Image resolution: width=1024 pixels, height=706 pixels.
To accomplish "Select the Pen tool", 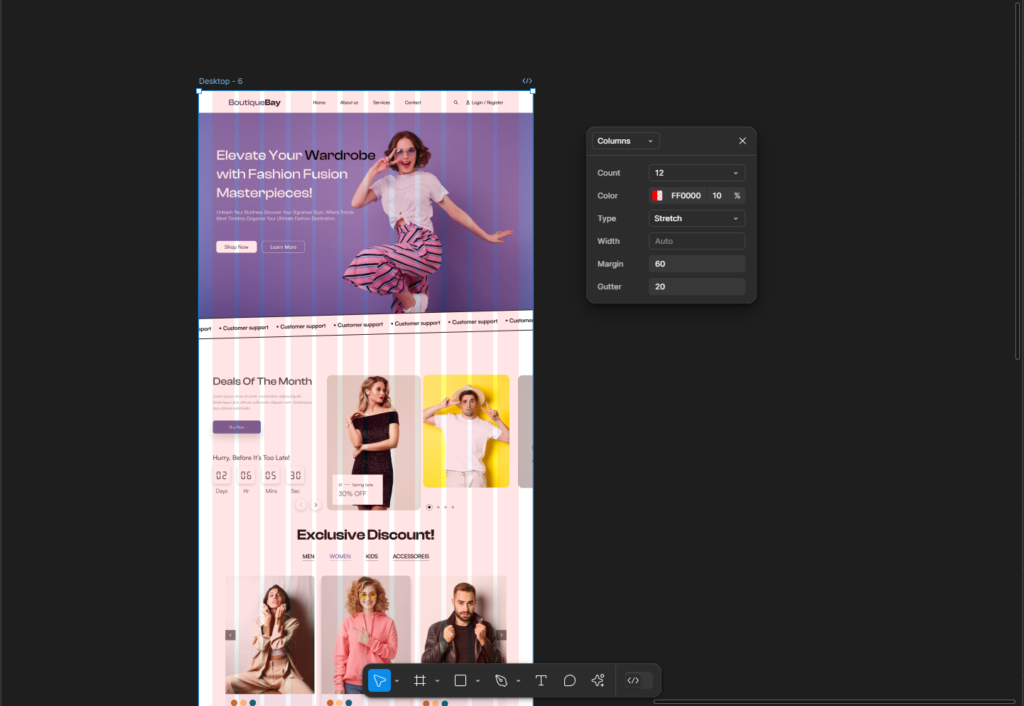I will 501,681.
